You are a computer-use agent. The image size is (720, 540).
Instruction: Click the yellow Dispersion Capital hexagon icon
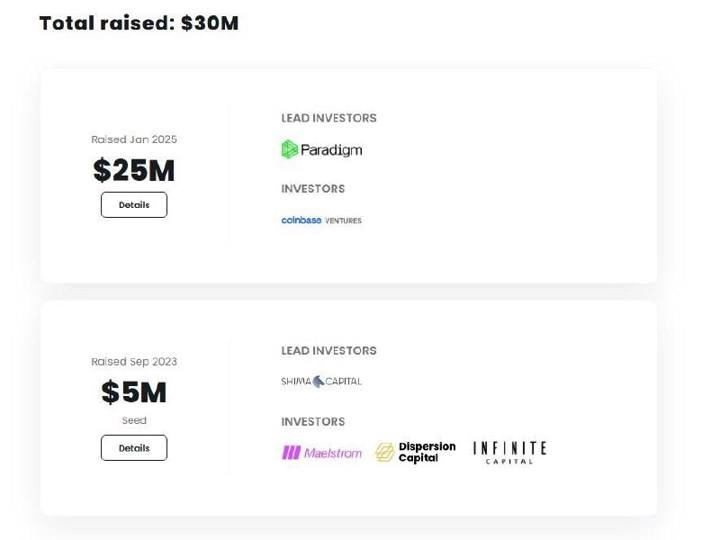pos(385,452)
